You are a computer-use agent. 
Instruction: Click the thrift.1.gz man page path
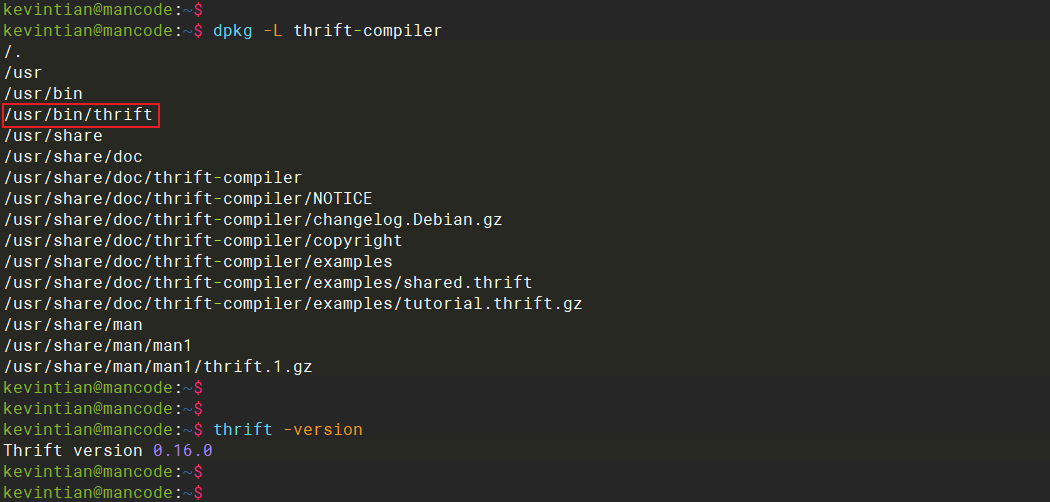[158, 366]
